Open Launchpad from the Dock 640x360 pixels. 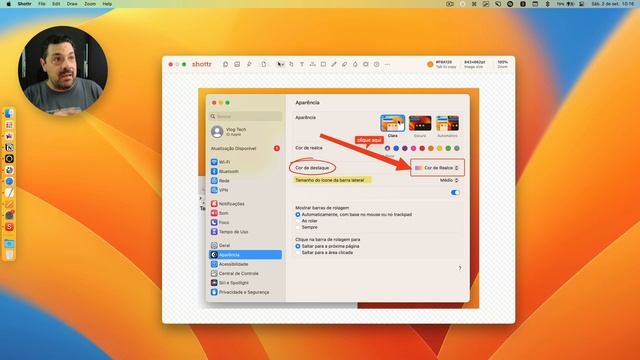(x=9, y=125)
